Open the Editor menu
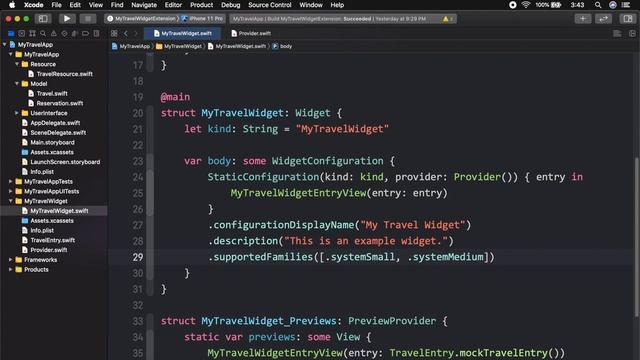The height and width of the screenshot is (360, 640). (173, 5)
